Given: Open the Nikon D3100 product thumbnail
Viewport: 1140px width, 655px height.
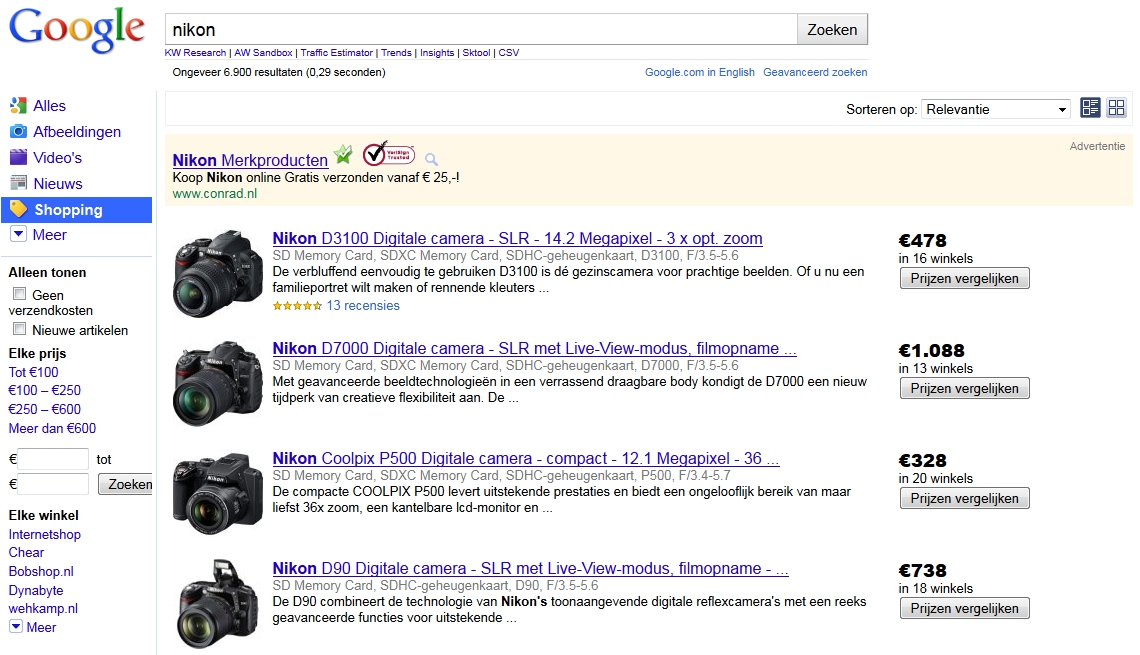Looking at the screenshot, I should 217,273.
